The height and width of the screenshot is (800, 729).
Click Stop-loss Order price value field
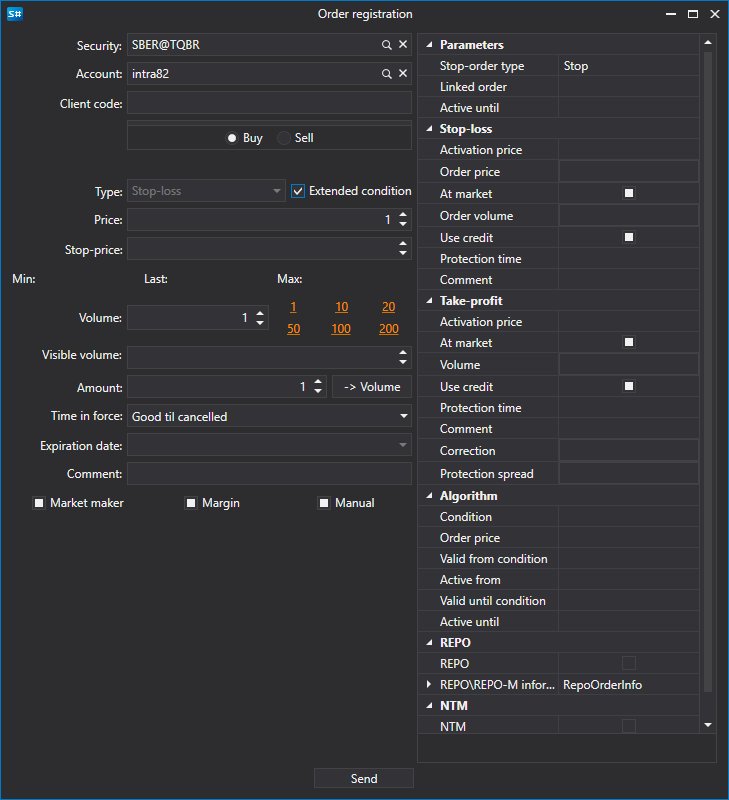(629, 171)
